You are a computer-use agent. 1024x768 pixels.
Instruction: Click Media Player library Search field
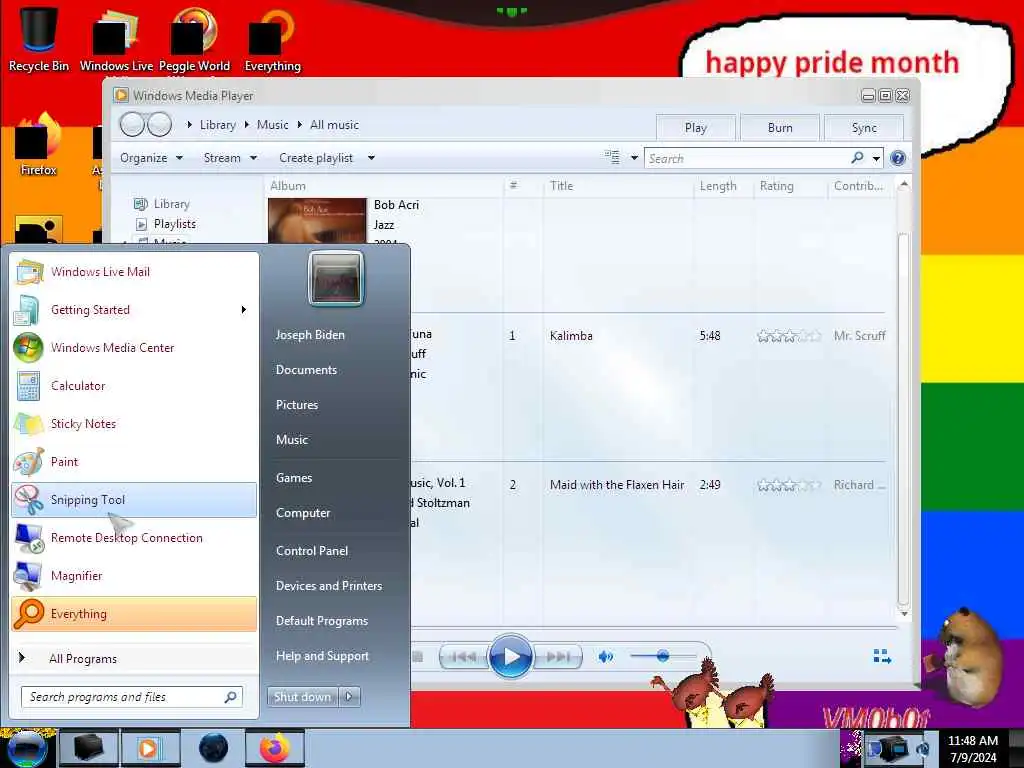click(x=746, y=158)
